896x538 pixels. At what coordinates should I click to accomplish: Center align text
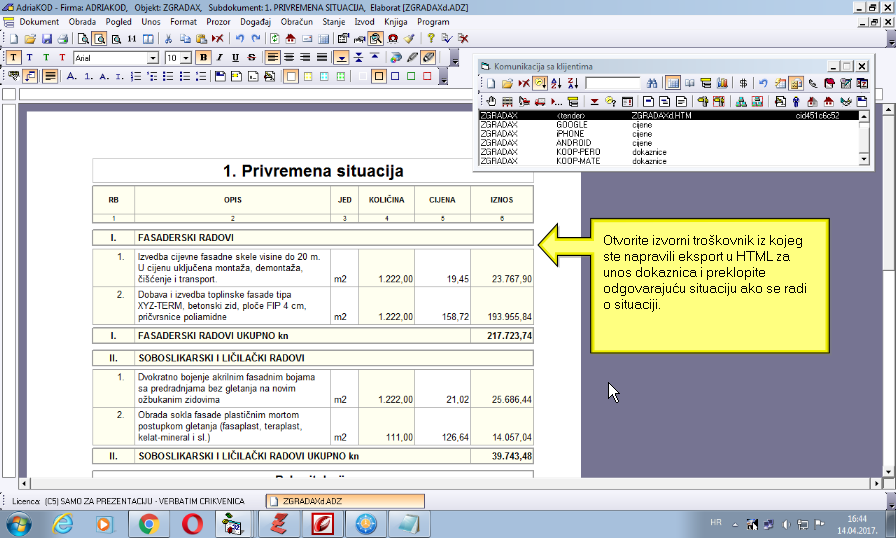pyautogui.click(x=289, y=58)
